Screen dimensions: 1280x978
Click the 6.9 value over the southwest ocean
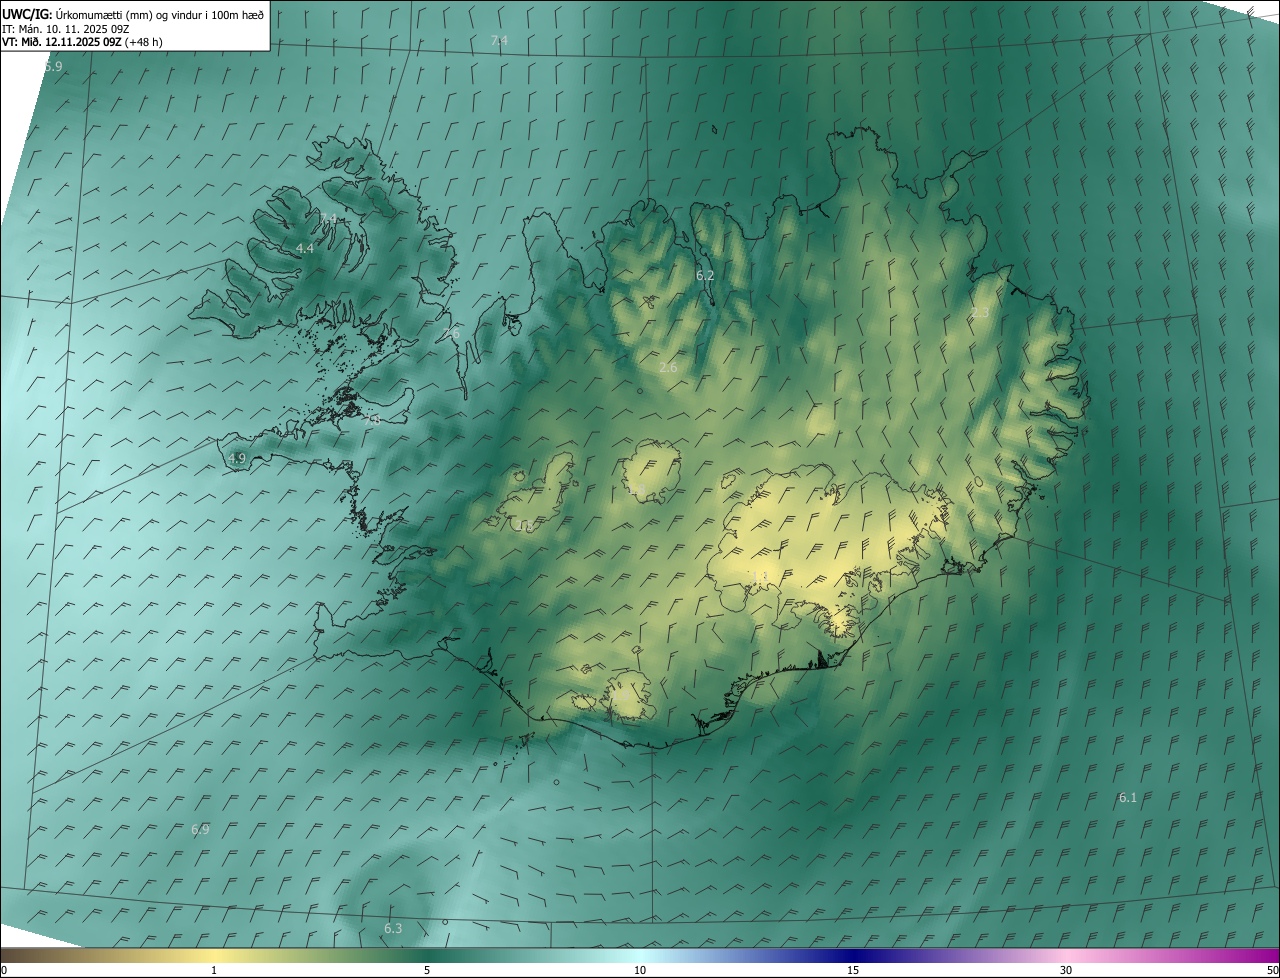(x=200, y=830)
